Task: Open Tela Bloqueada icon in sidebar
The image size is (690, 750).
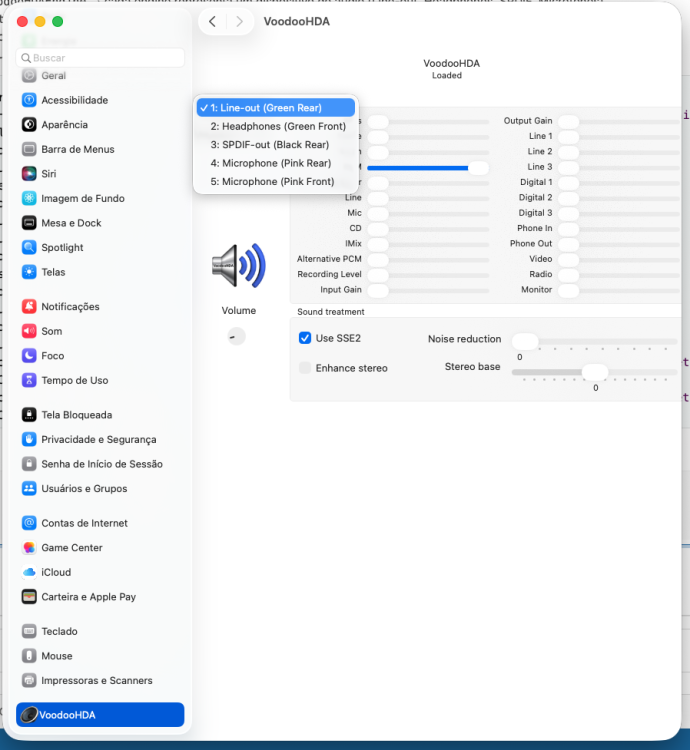Action: pos(29,415)
